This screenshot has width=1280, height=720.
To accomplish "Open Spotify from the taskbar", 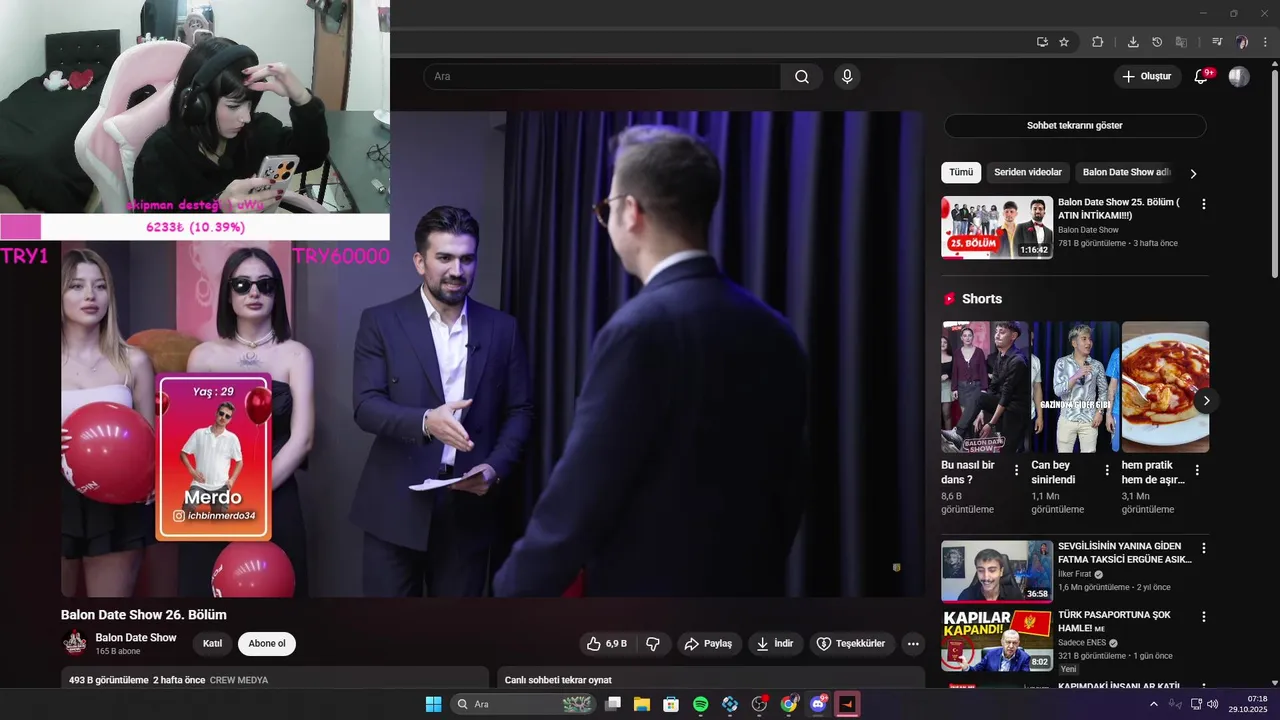I will coord(701,704).
